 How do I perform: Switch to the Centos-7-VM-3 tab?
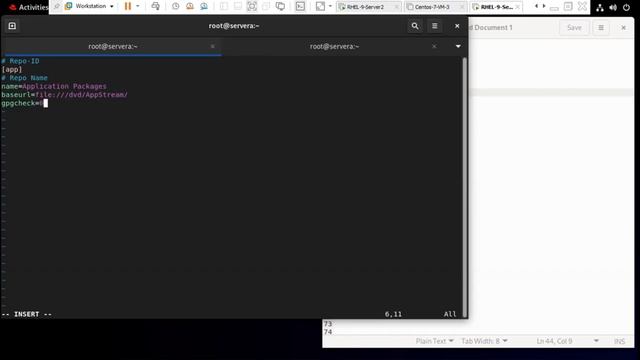[436, 7]
